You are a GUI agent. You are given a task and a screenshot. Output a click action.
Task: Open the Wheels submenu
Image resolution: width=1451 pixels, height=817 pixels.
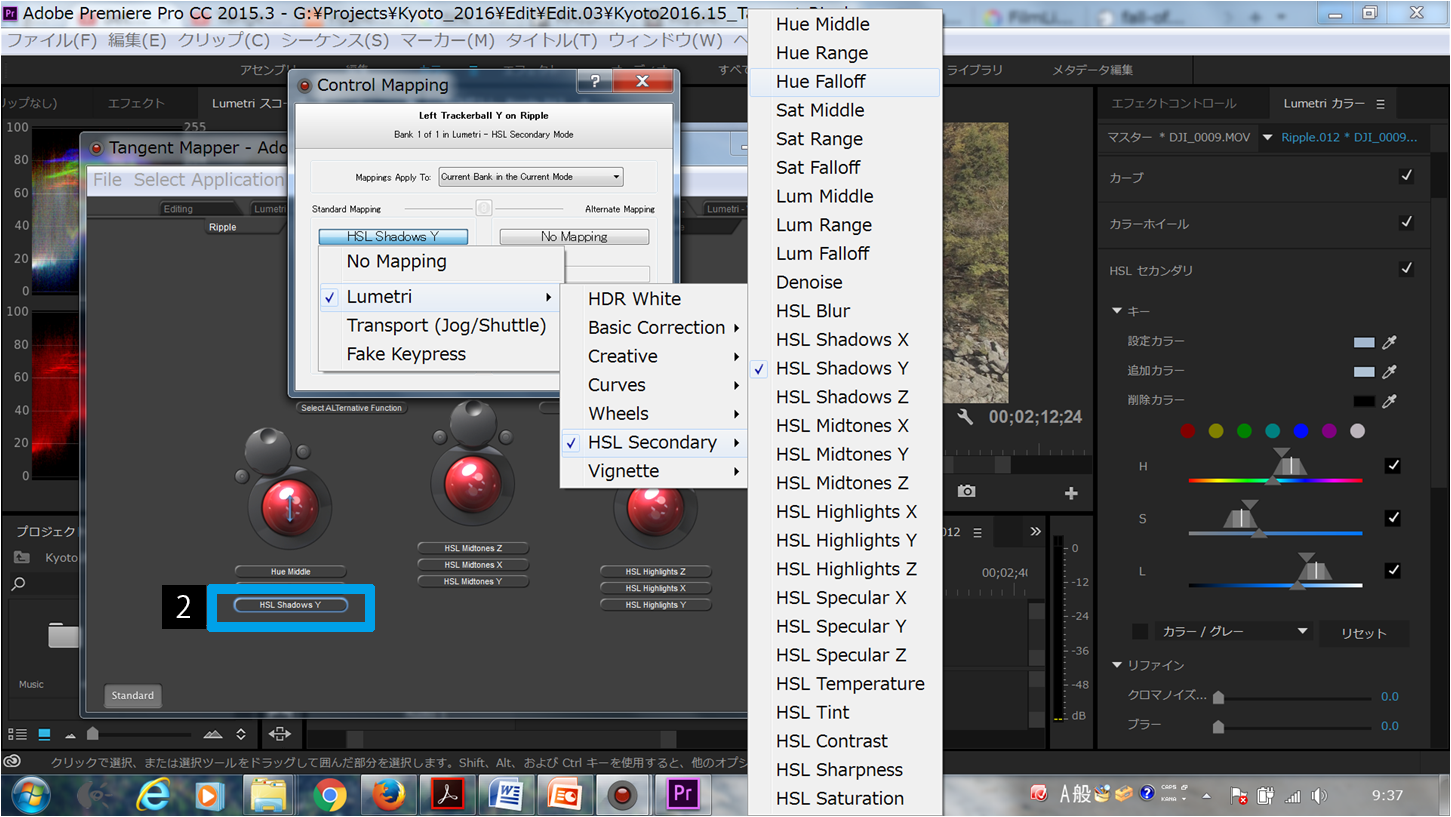coord(654,414)
